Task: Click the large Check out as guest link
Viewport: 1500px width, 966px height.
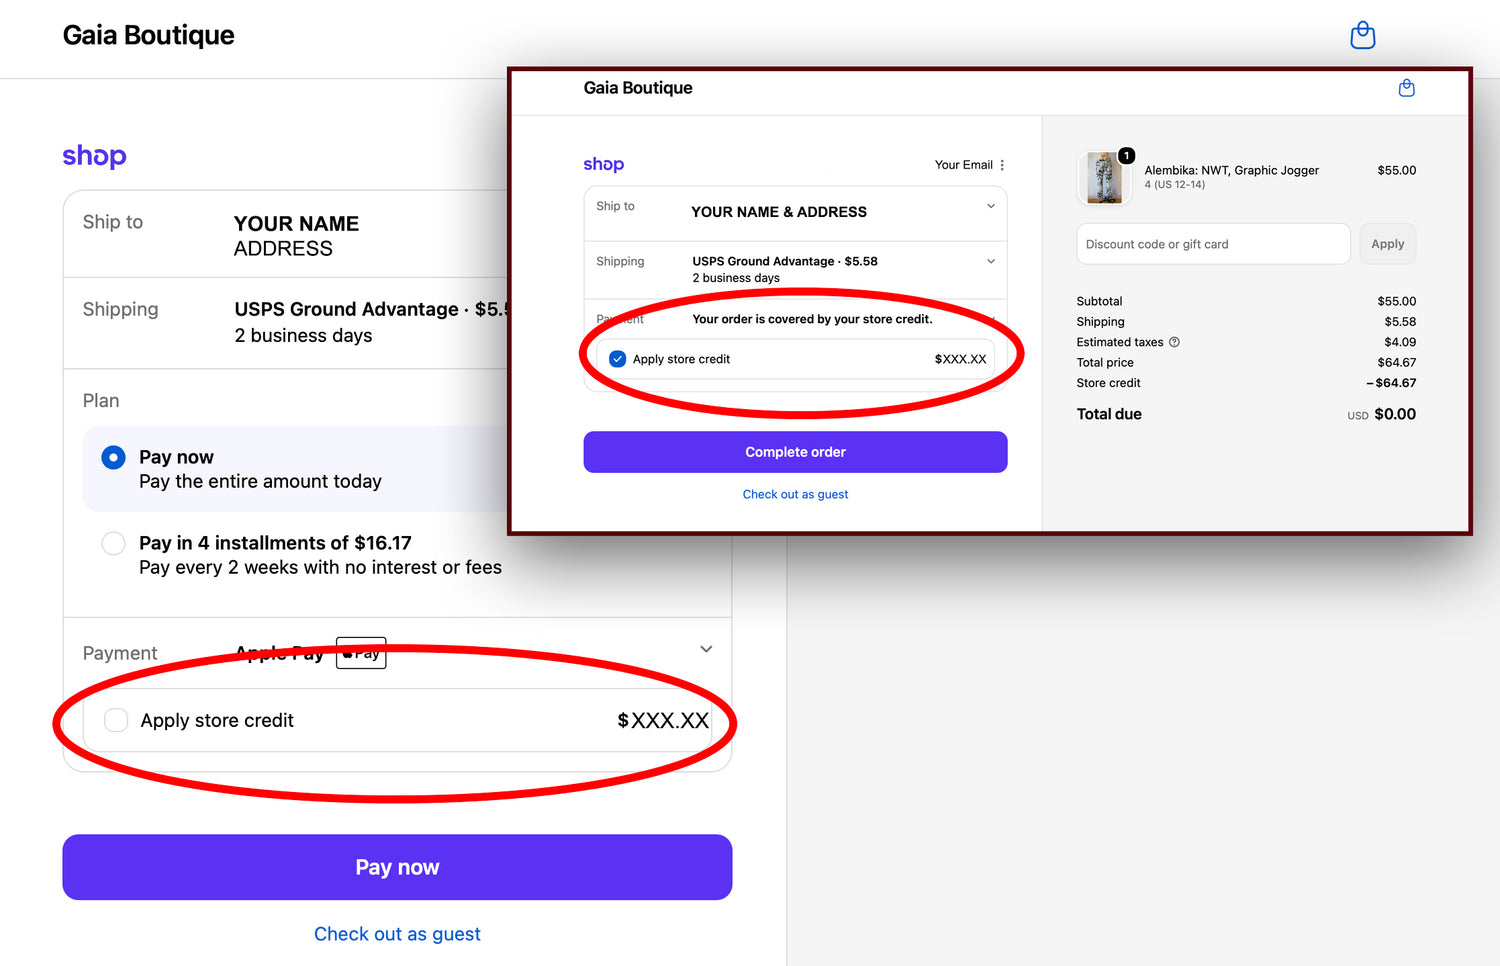Action: [x=397, y=934]
